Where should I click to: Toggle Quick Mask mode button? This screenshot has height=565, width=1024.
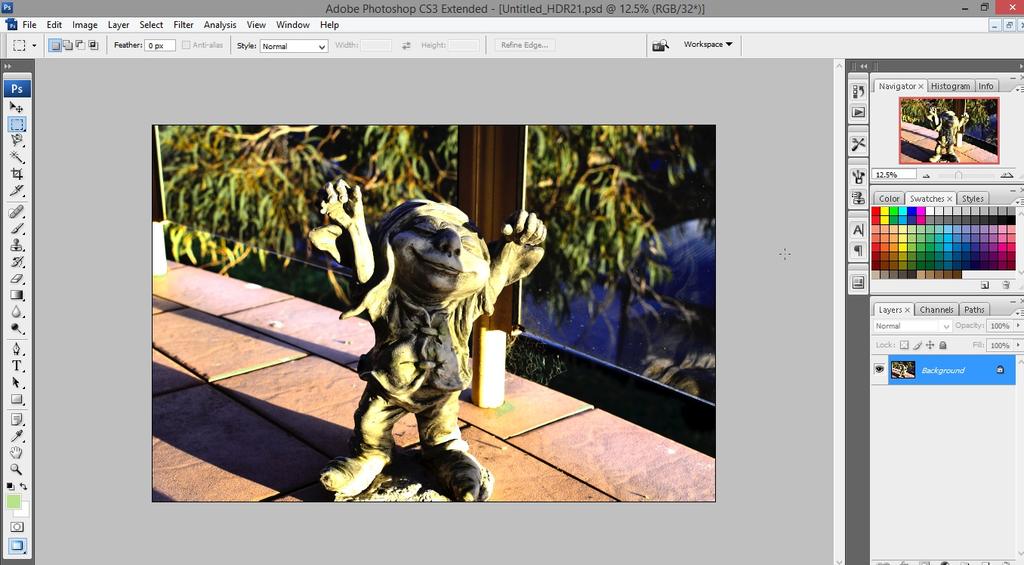pyautogui.click(x=17, y=527)
